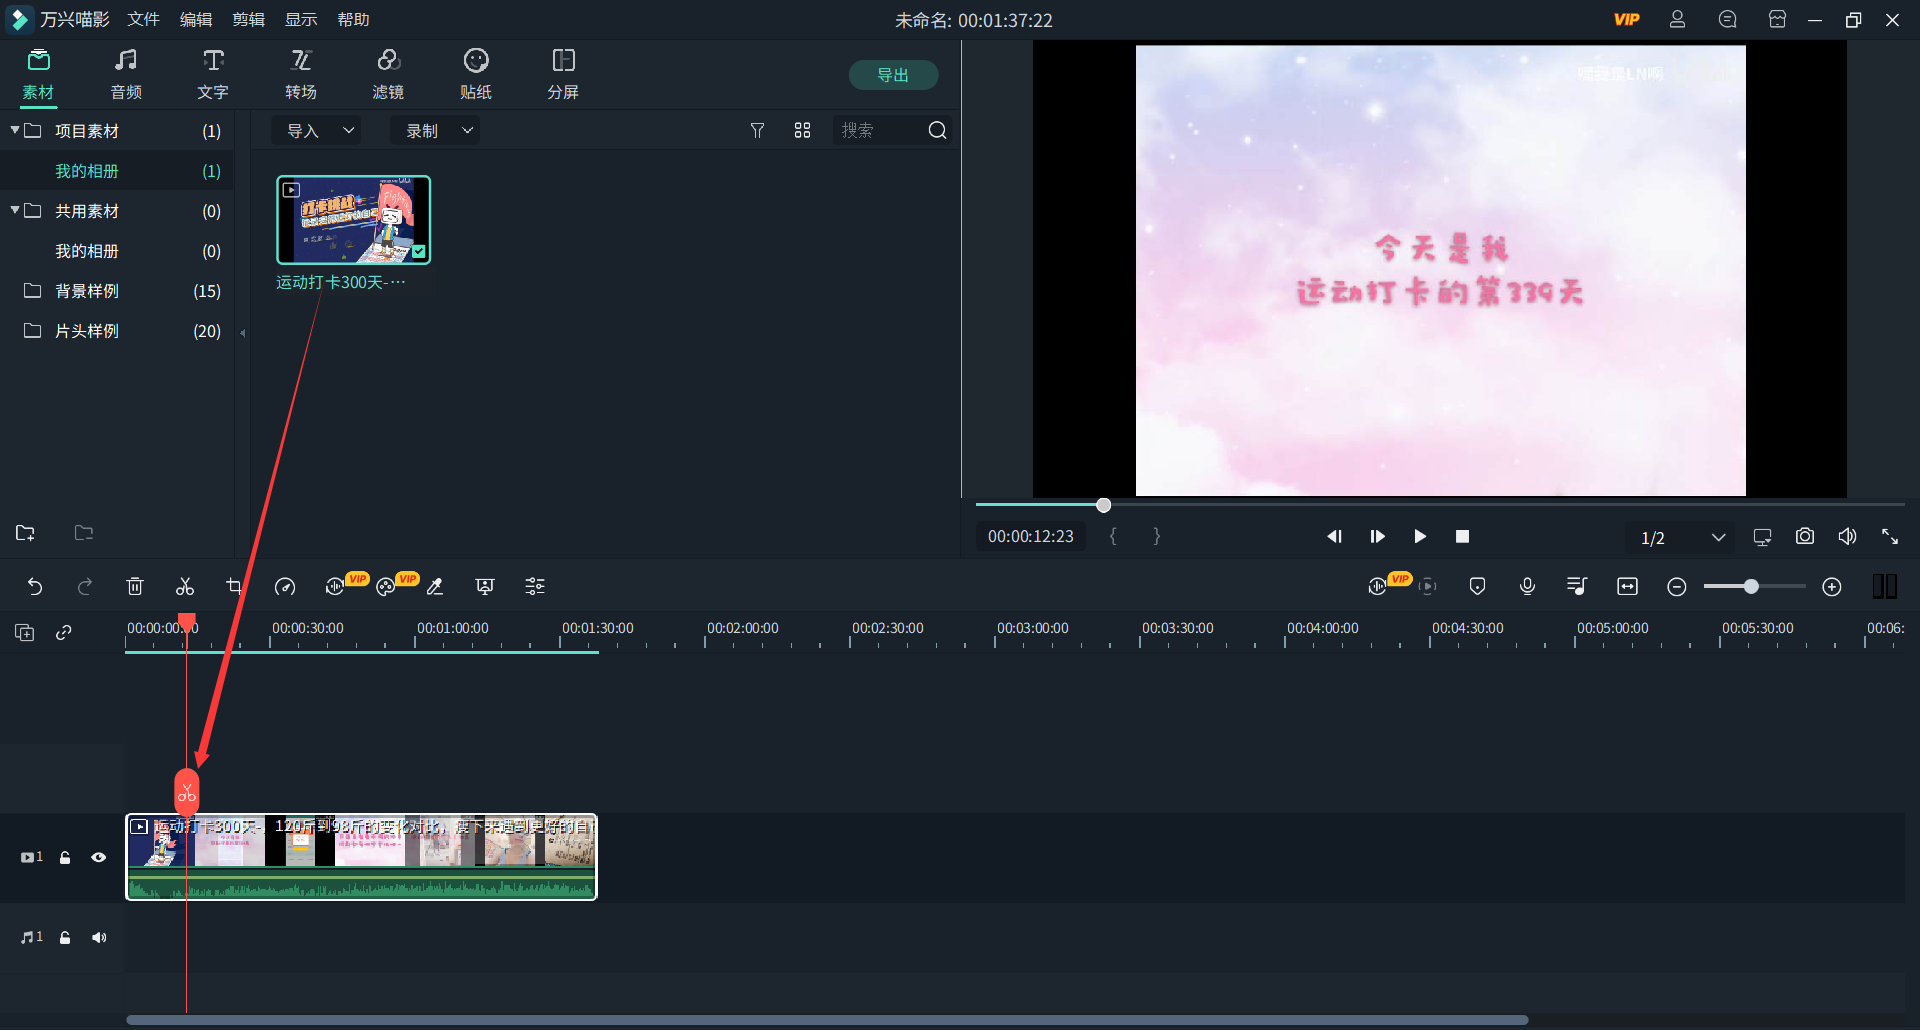Open the speed adjustment tool

pos(285,587)
